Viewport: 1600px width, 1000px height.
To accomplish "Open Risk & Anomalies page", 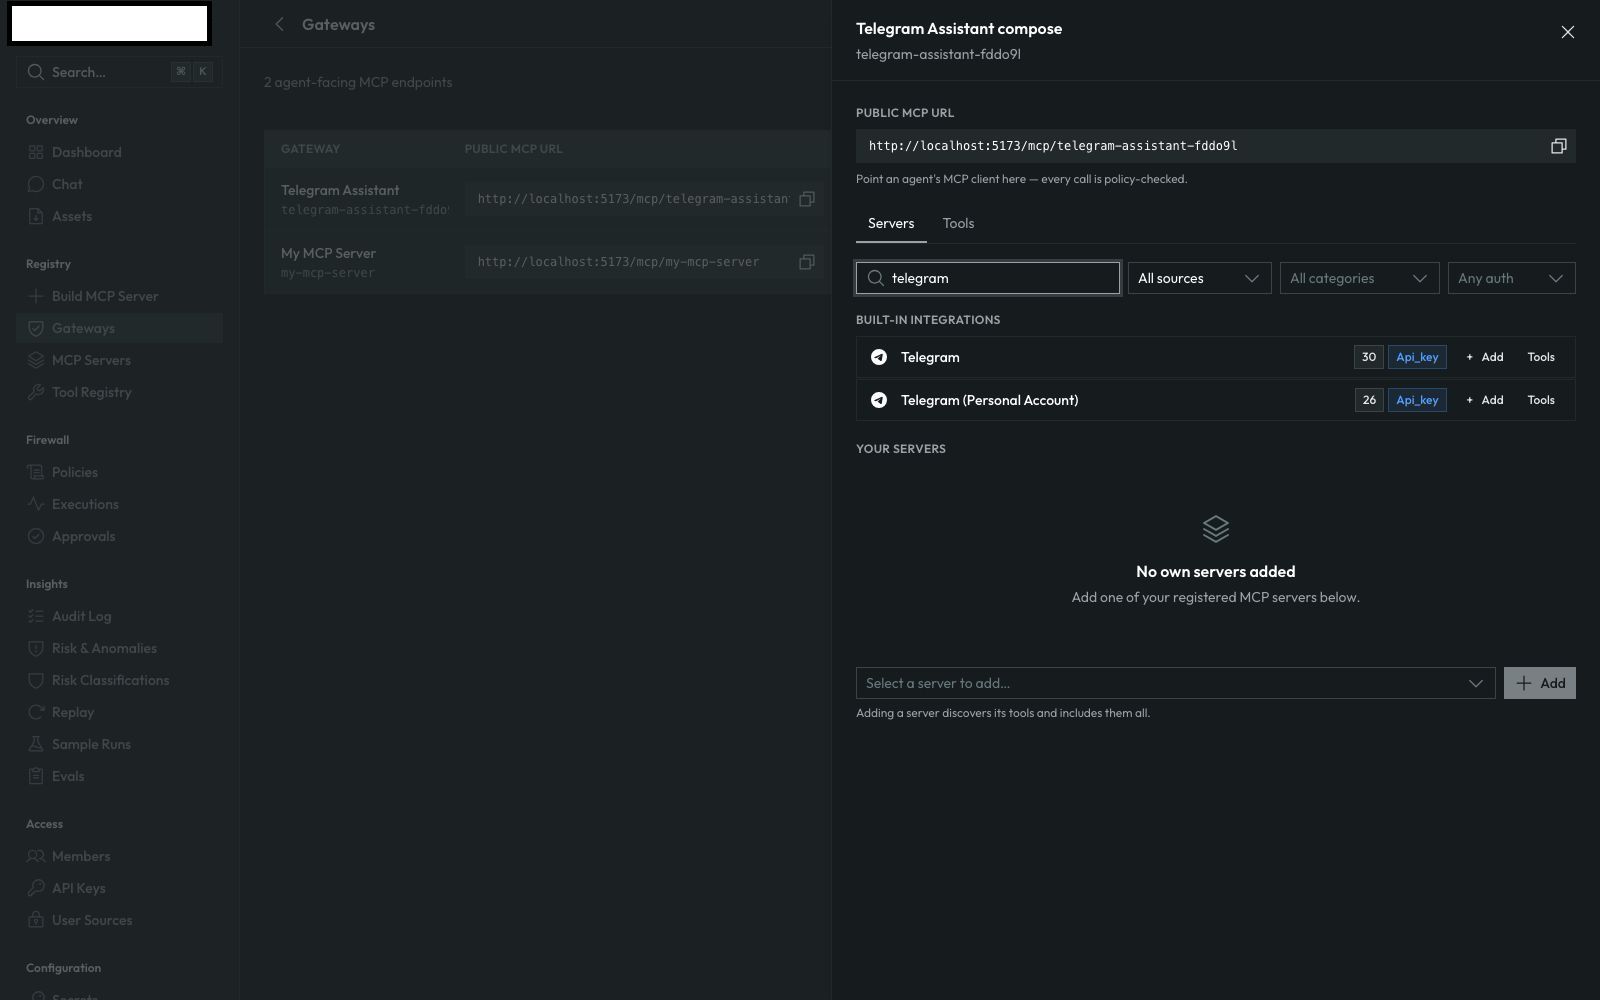I will (119, 648).
